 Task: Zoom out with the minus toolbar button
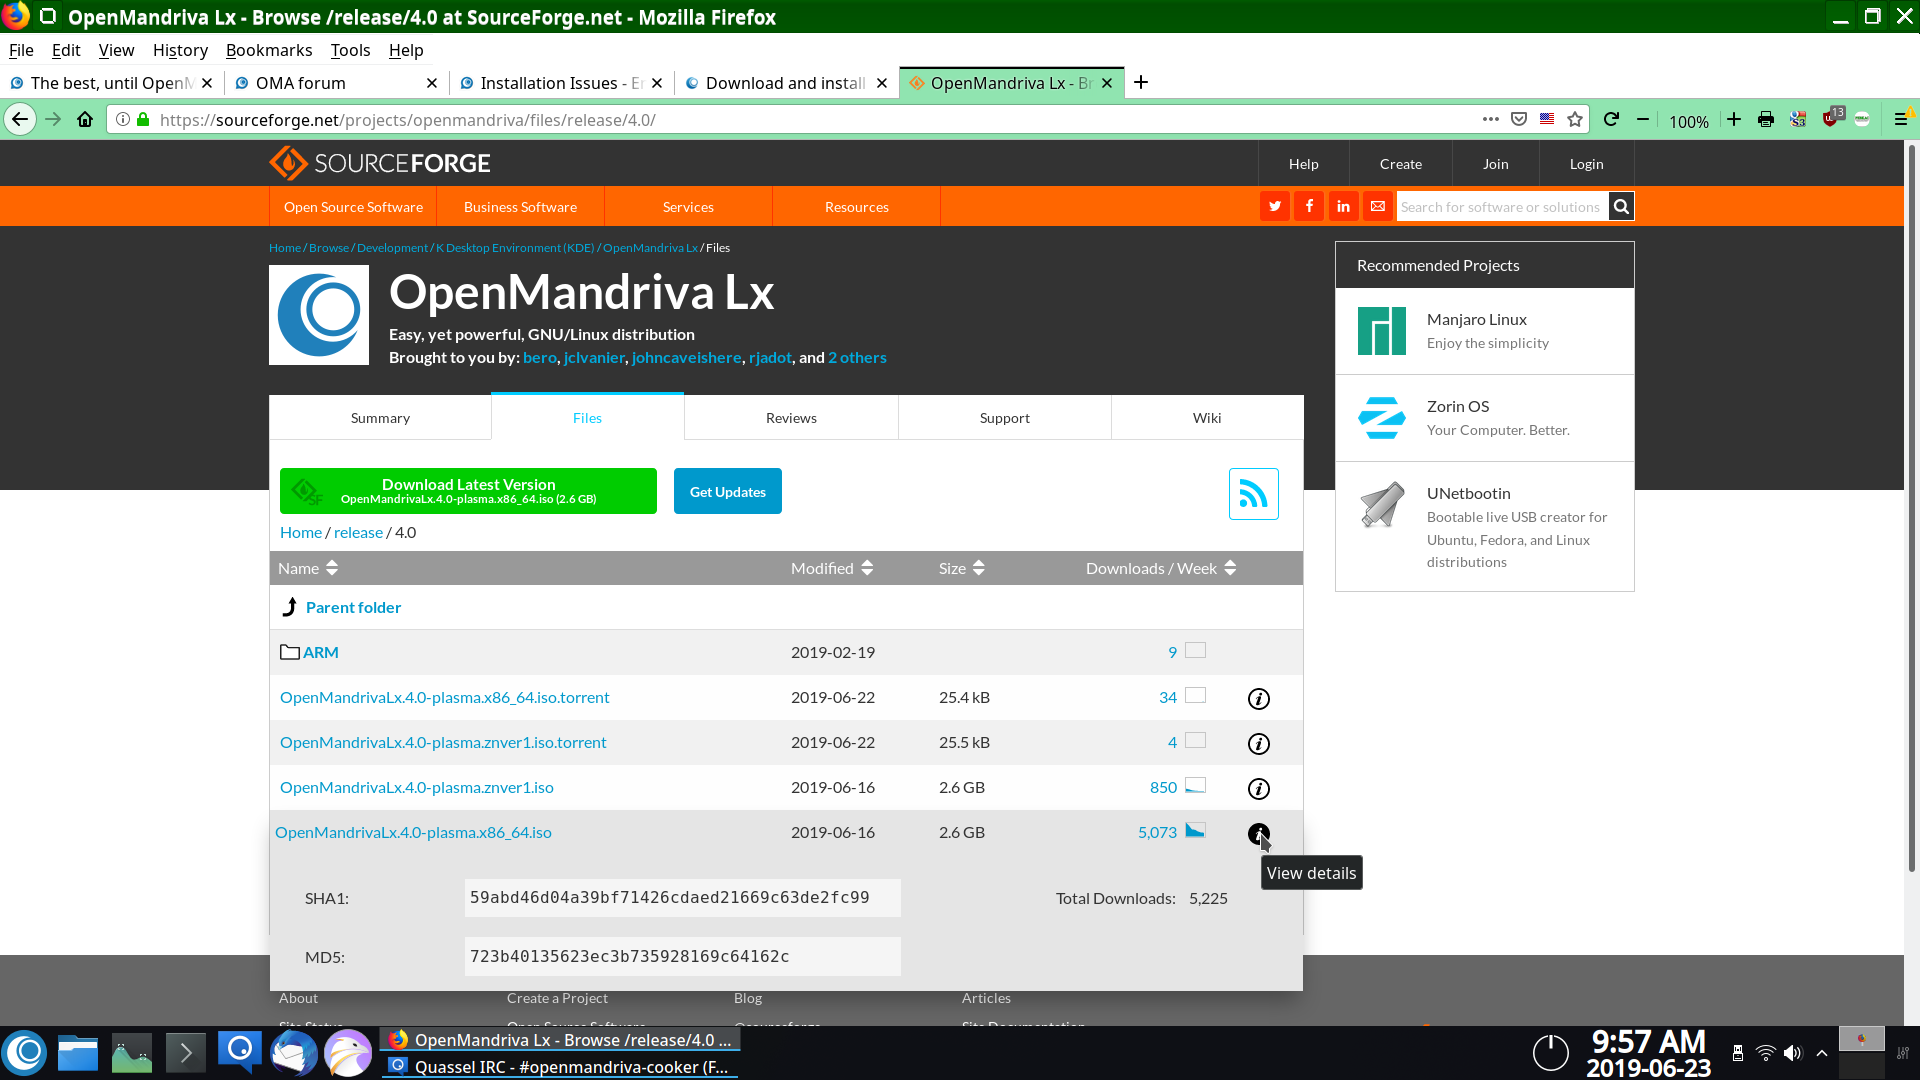pos(1643,120)
